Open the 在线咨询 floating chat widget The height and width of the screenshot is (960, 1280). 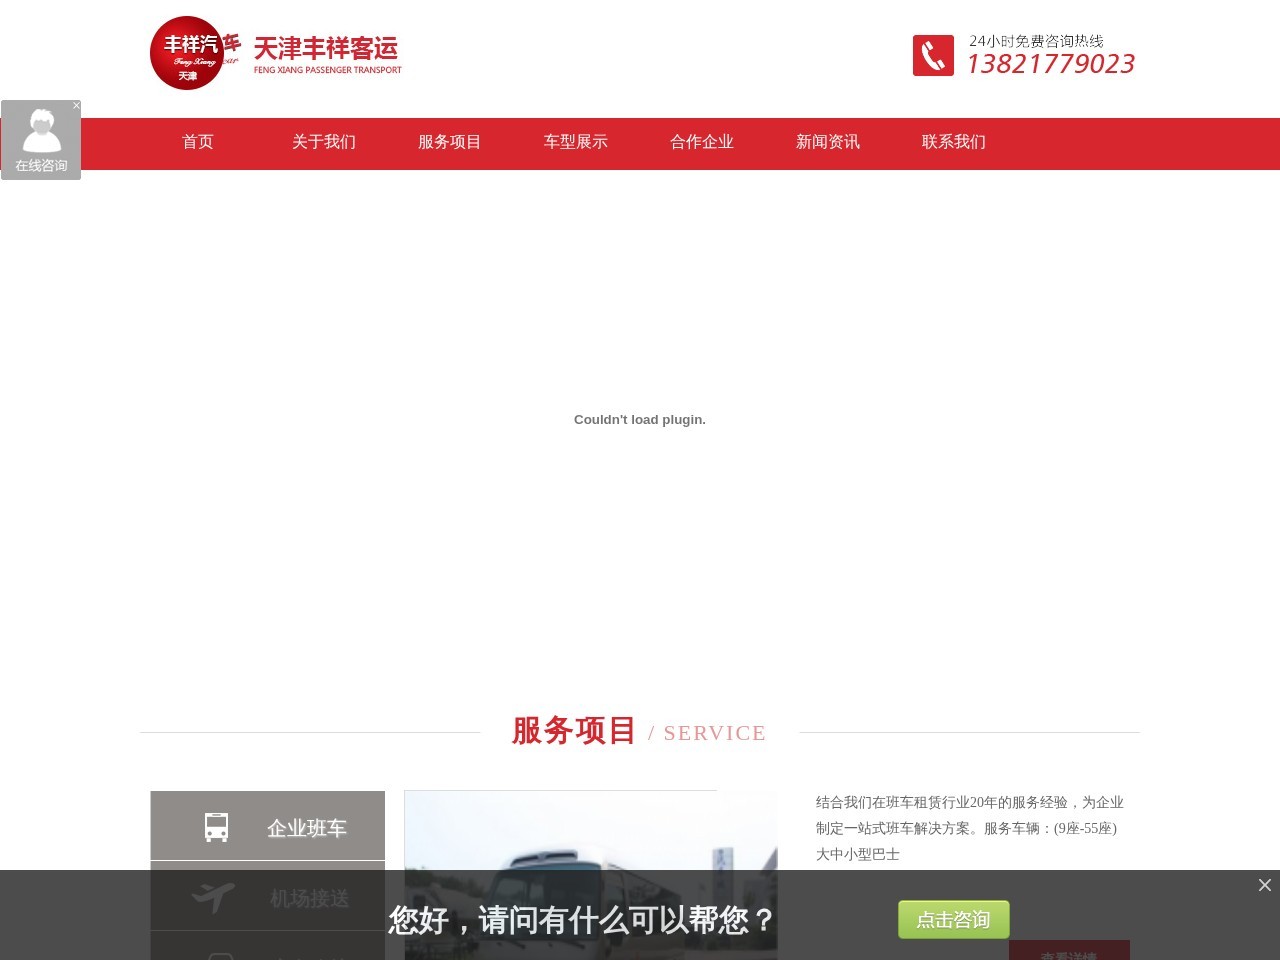click(x=41, y=140)
